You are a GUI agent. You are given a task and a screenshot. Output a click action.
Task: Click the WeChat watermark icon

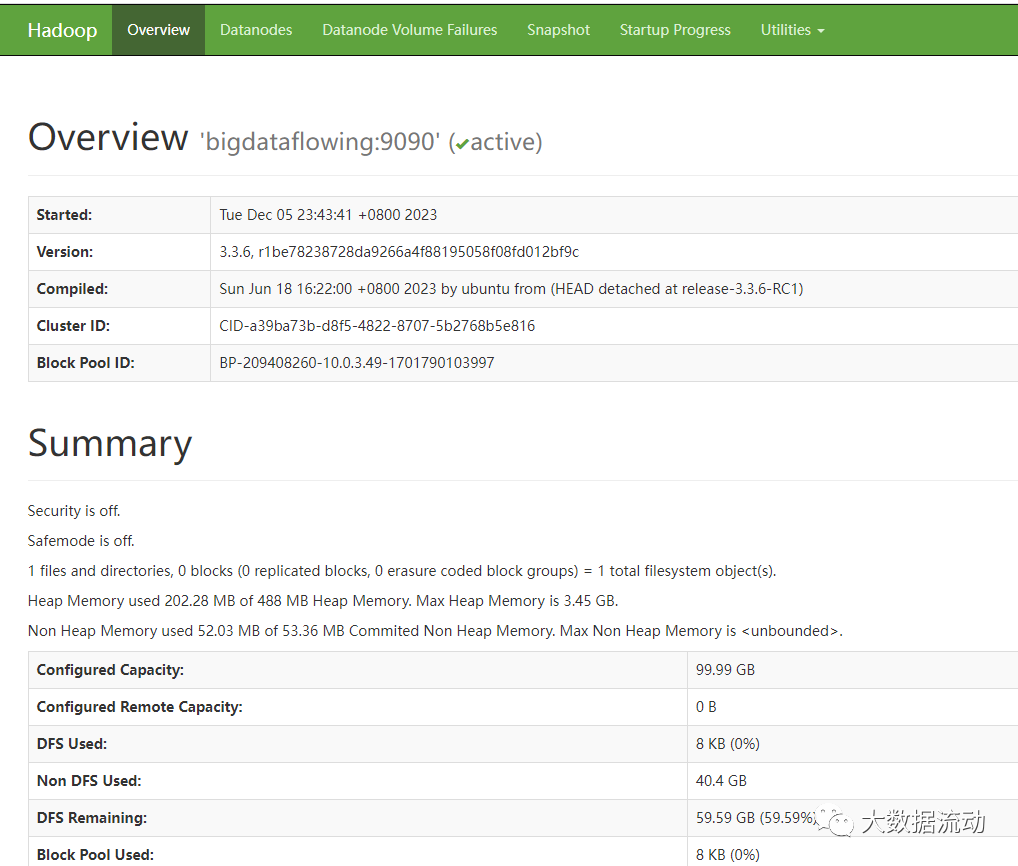(838, 820)
